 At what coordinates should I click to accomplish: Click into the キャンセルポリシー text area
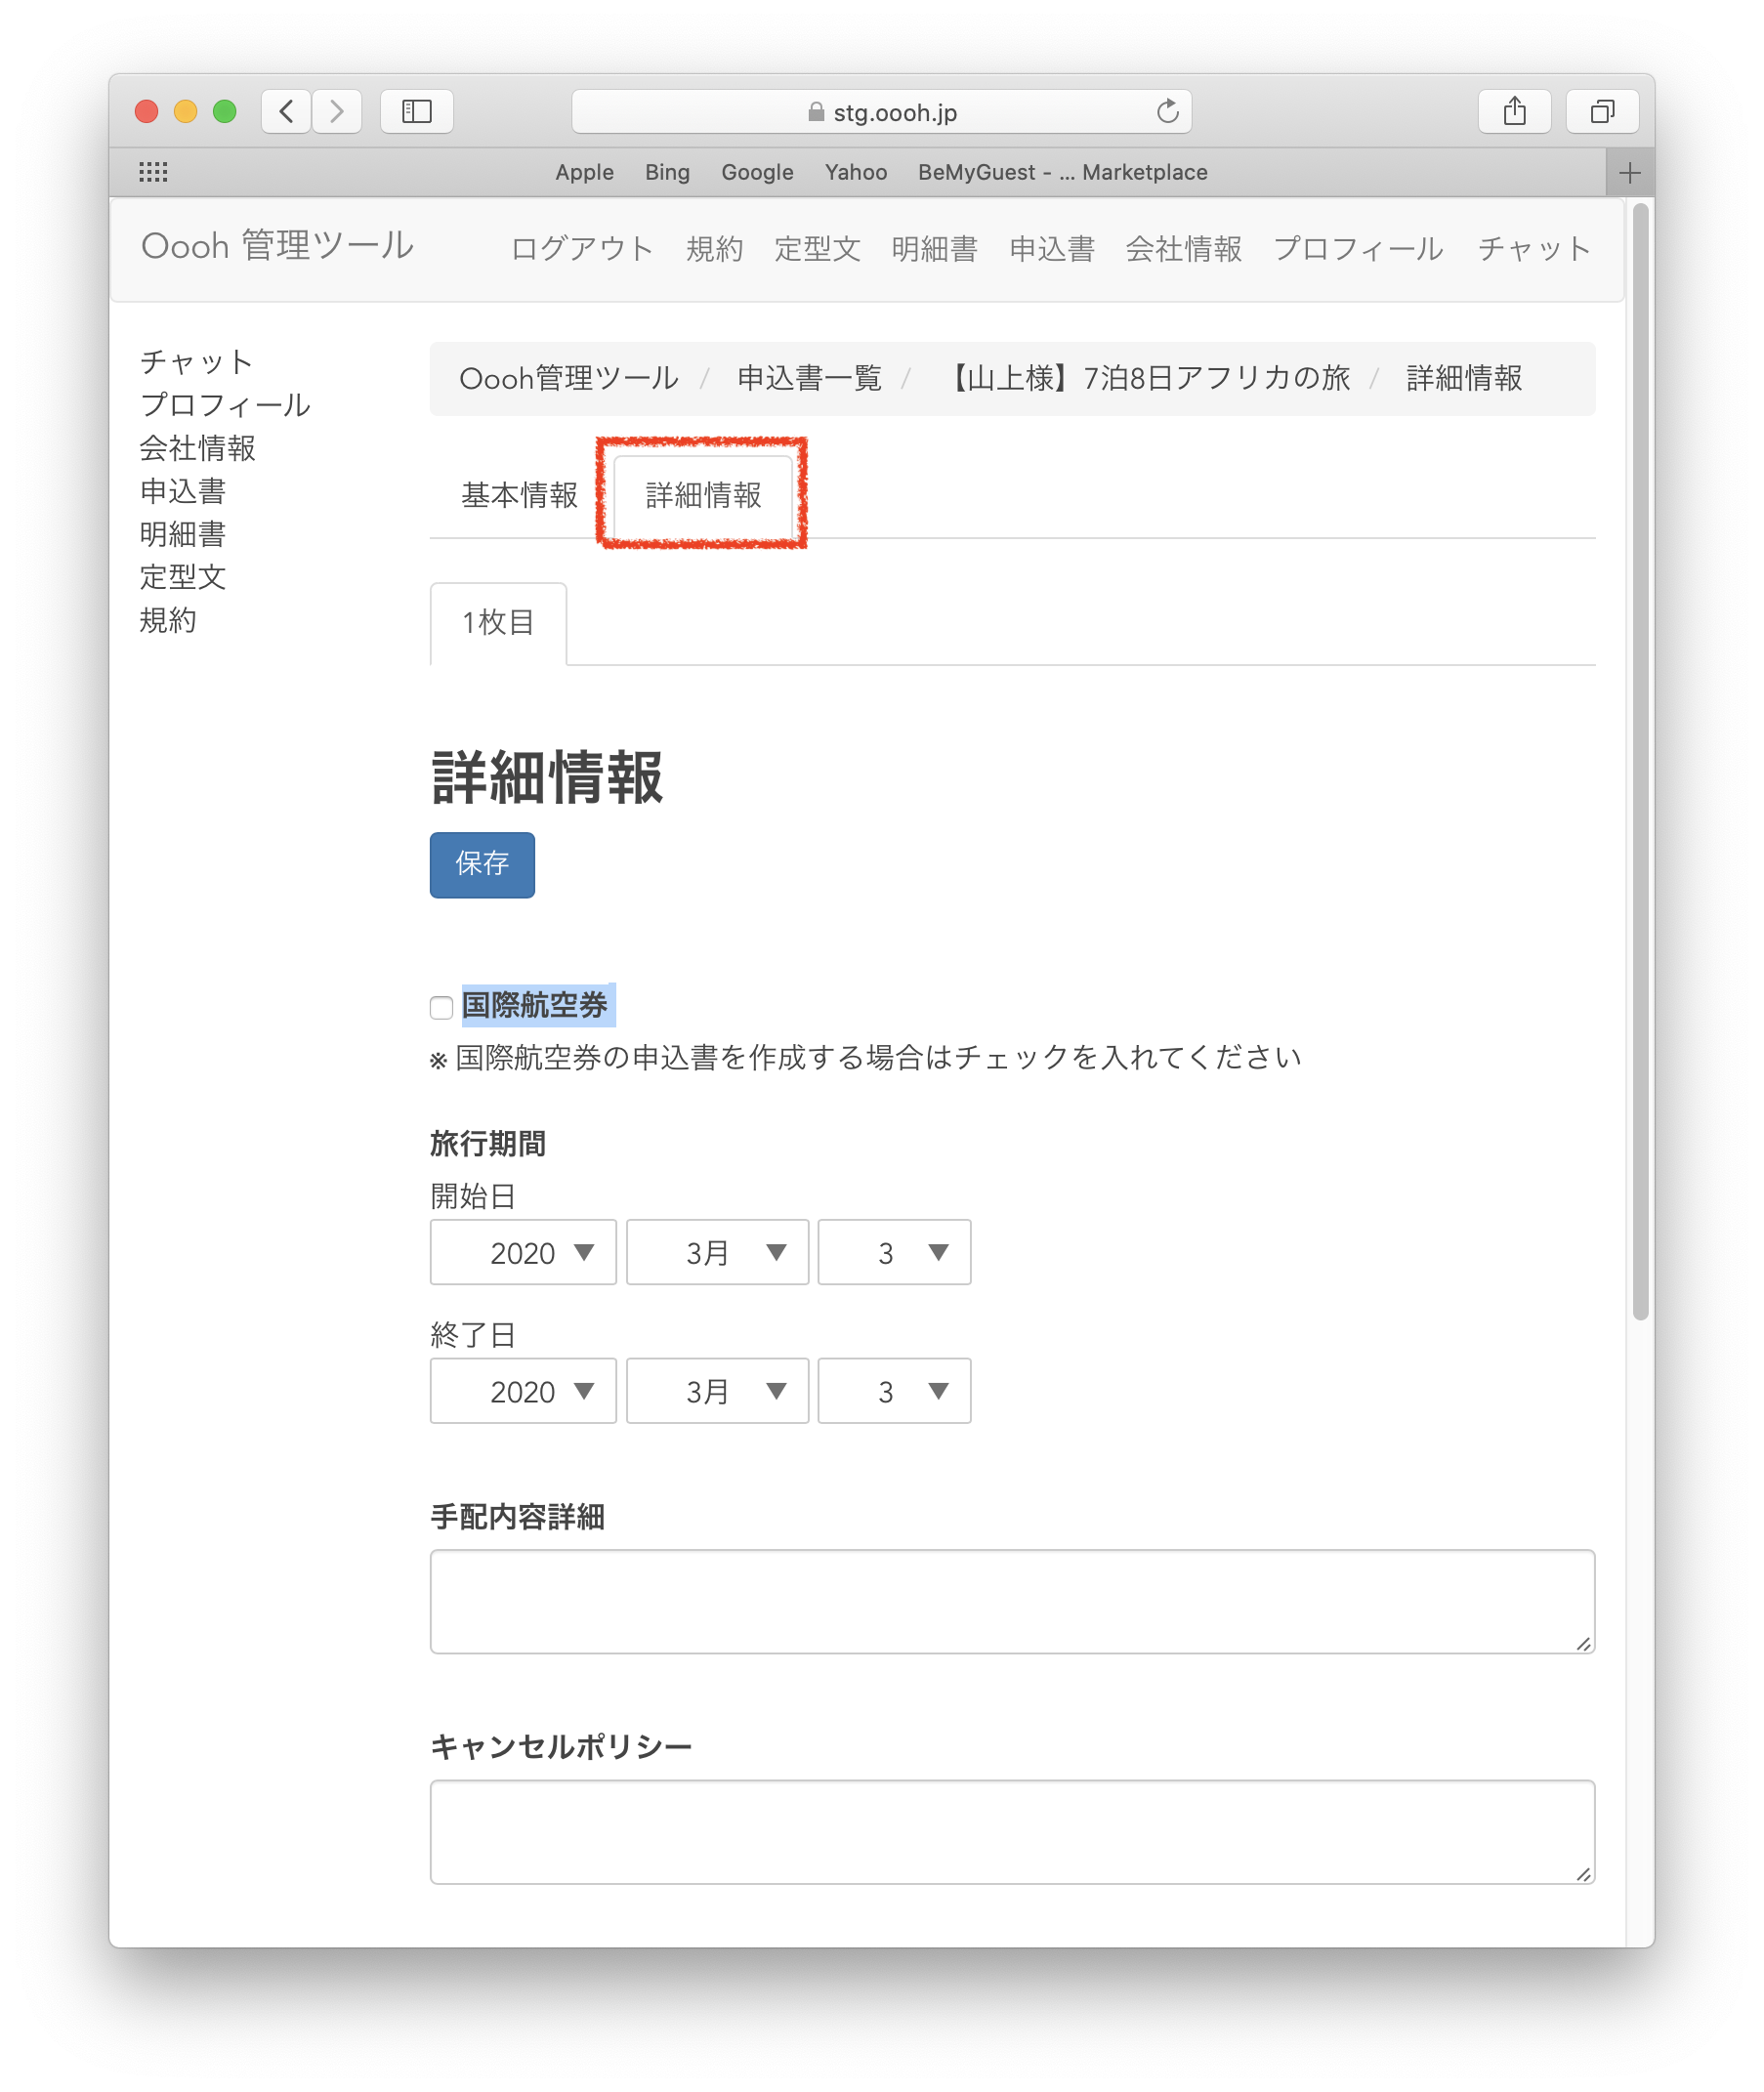(1012, 1831)
